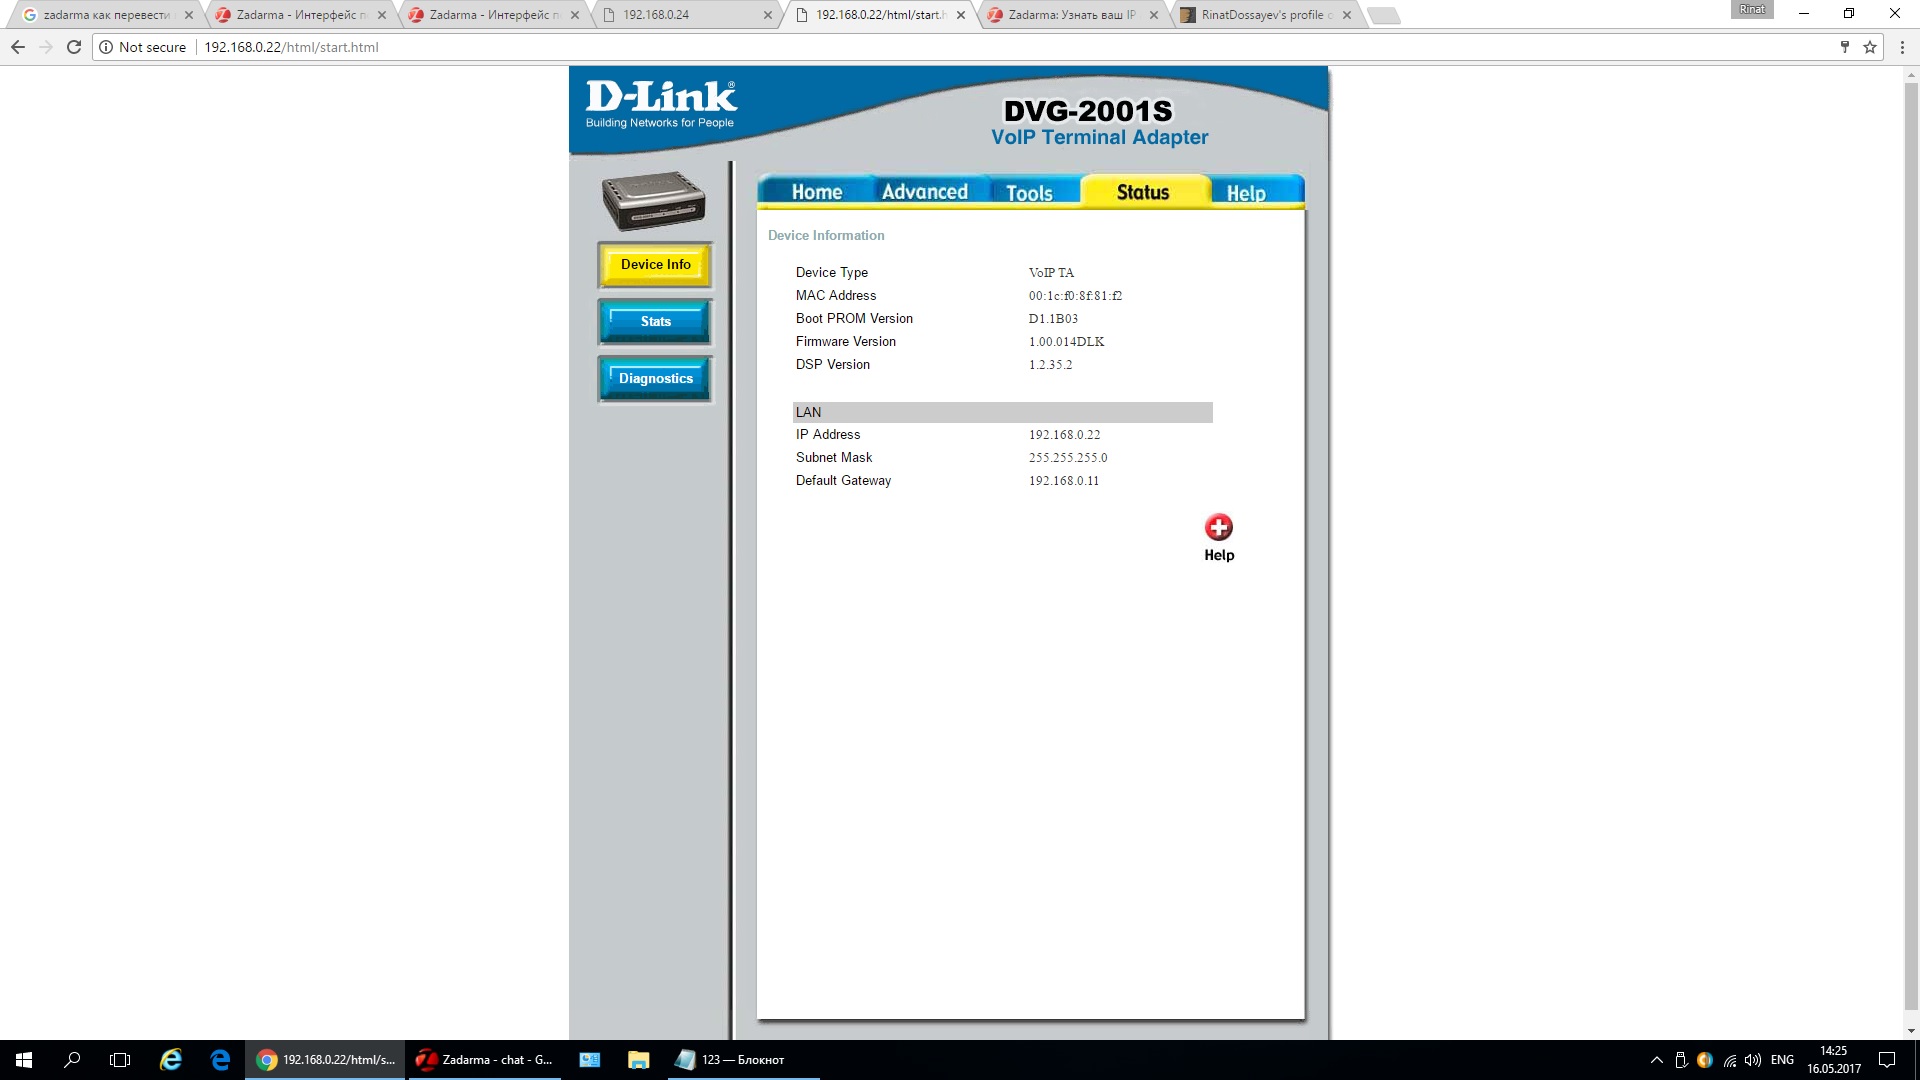Bookmark page with the star icon
This screenshot has height=1080, width=1920.
coord(1869,47)
